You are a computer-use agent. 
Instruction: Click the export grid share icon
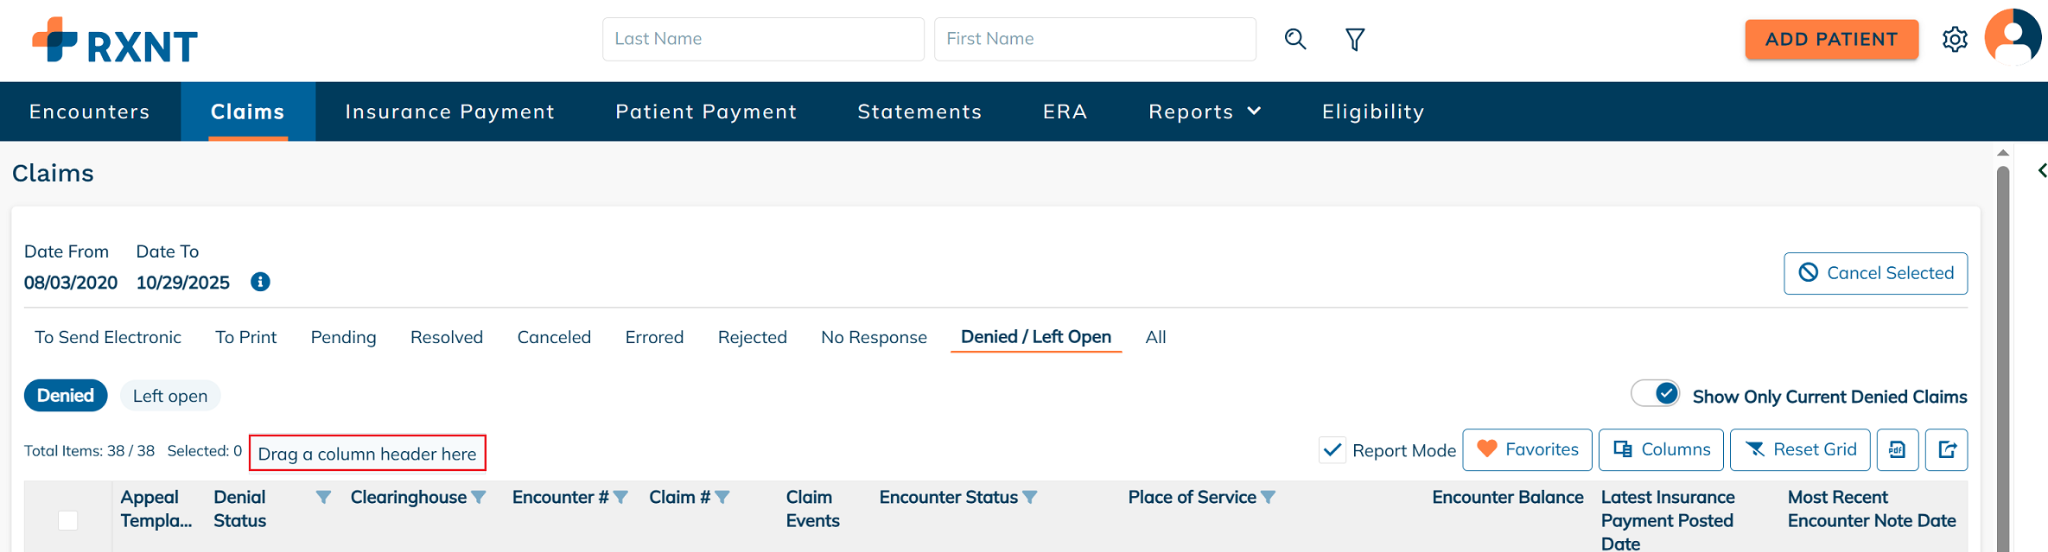tap(1947, 450)
